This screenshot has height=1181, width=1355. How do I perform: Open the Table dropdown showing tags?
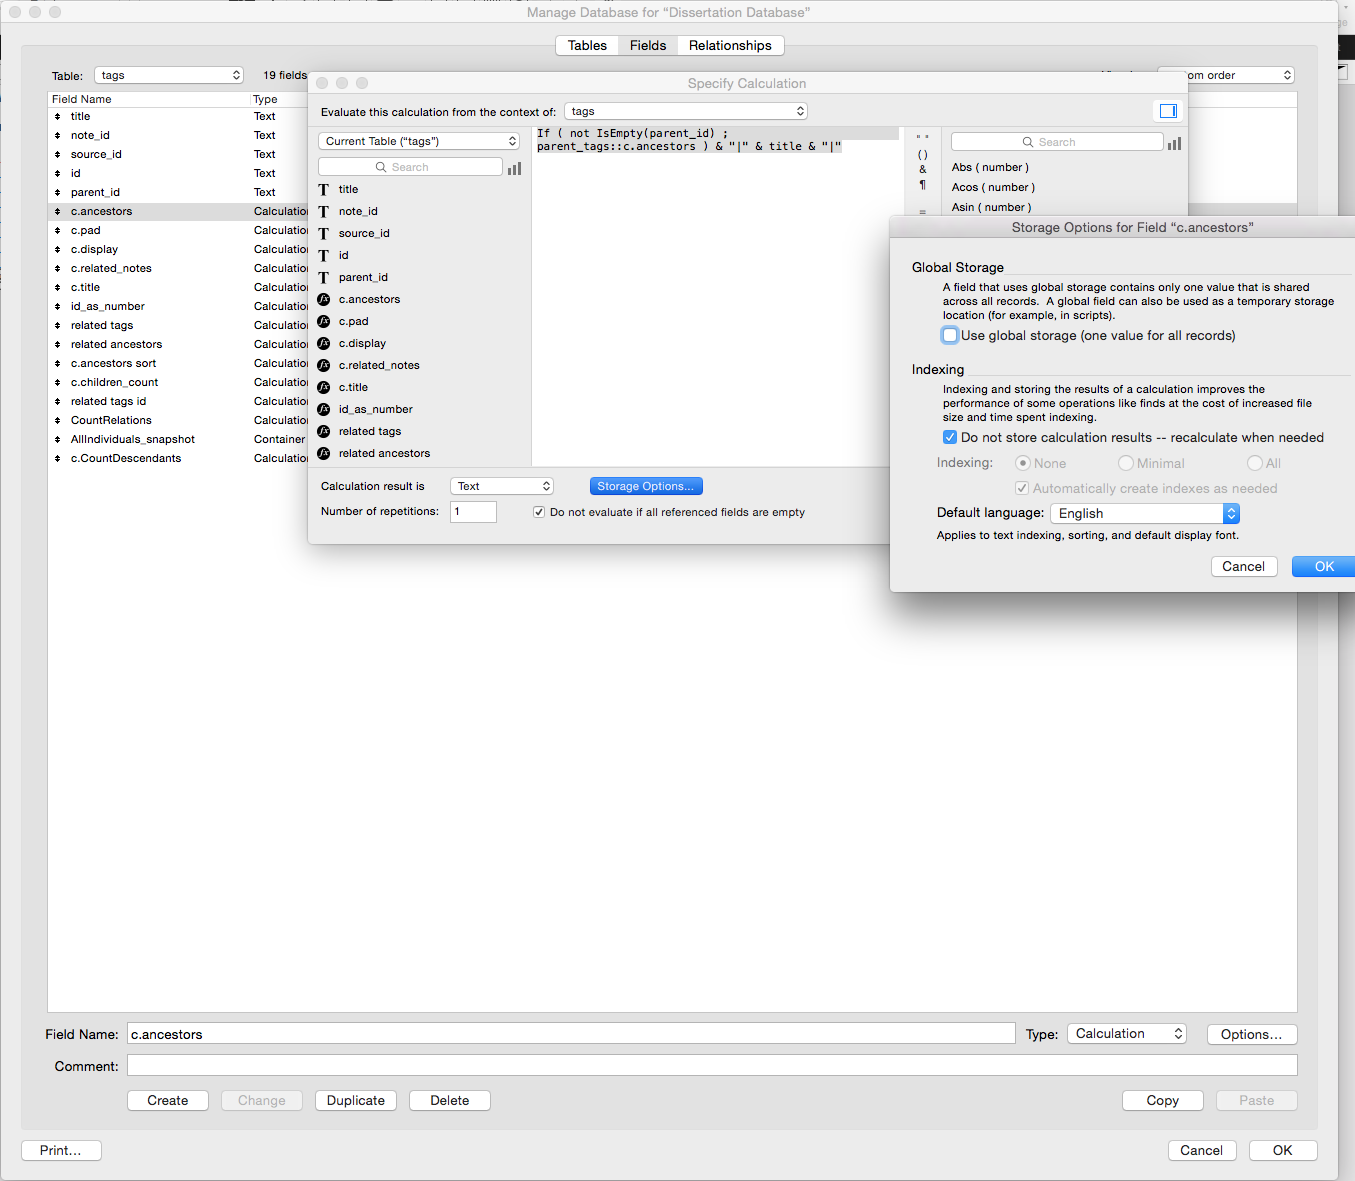click(169, 75)
